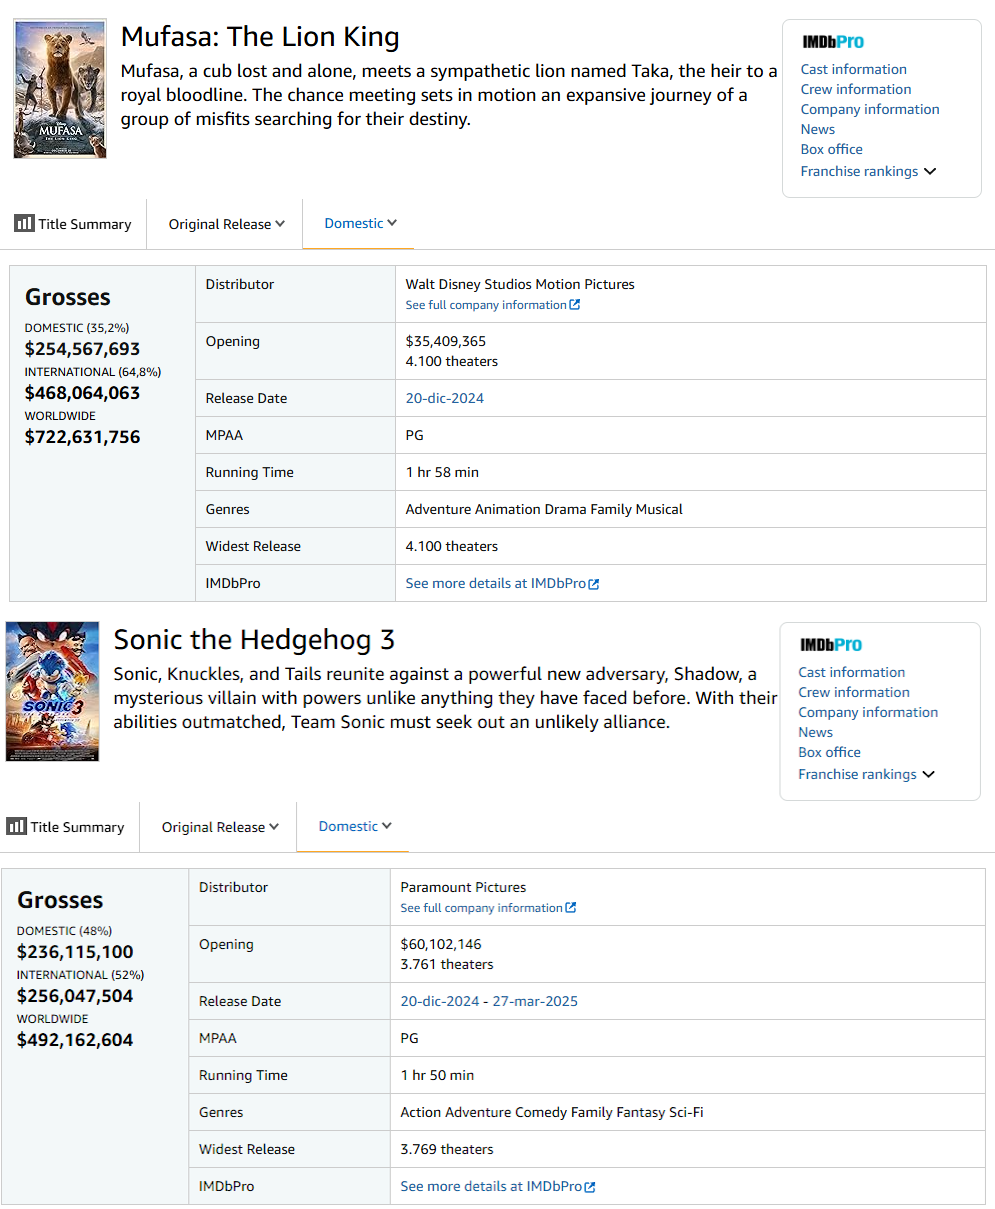995x1209 pixels.
Task: Open News link for Sonic
Action: point(815,732)
